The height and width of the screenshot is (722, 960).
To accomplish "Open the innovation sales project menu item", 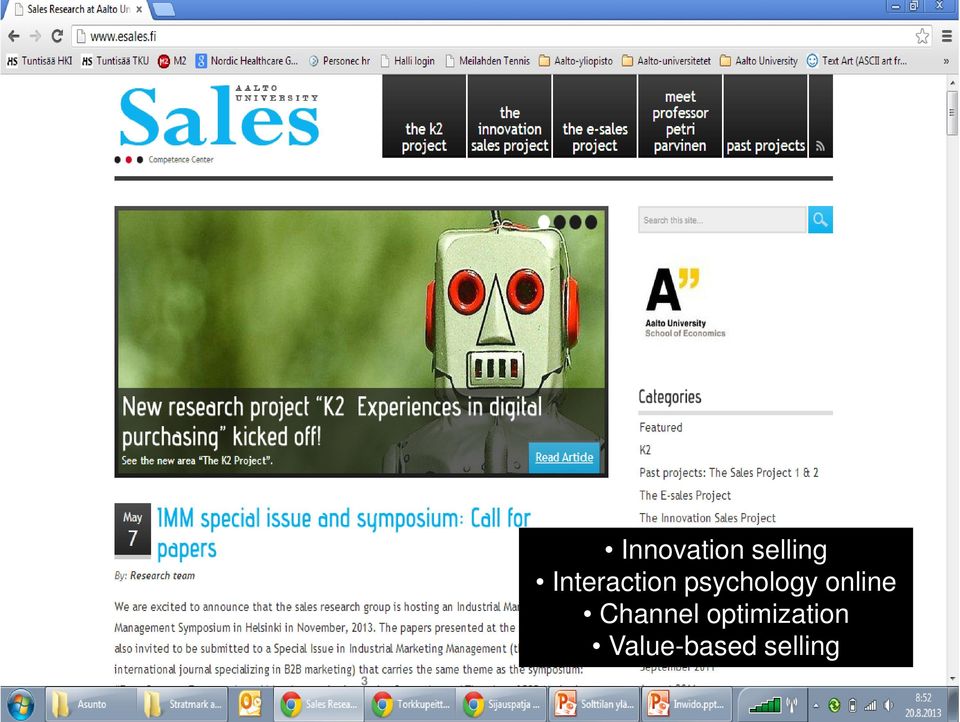I will click(509, 116).
